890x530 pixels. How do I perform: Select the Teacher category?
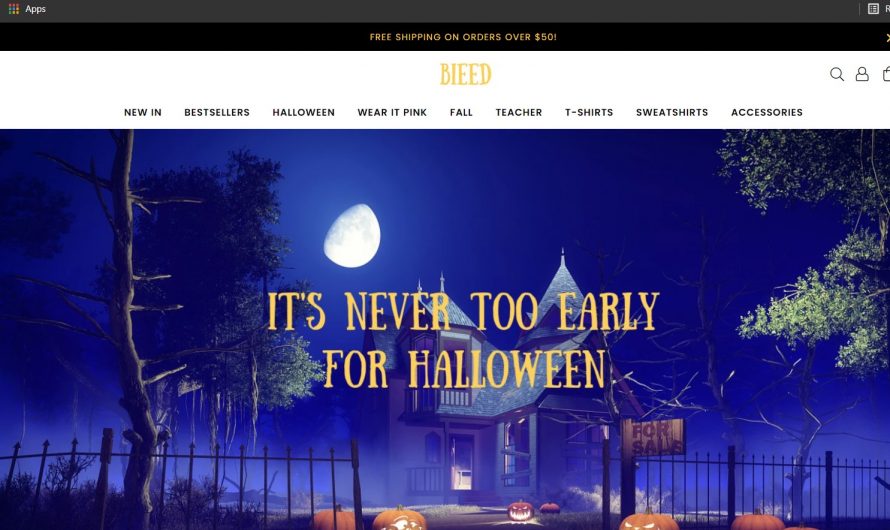pos(519,112)
